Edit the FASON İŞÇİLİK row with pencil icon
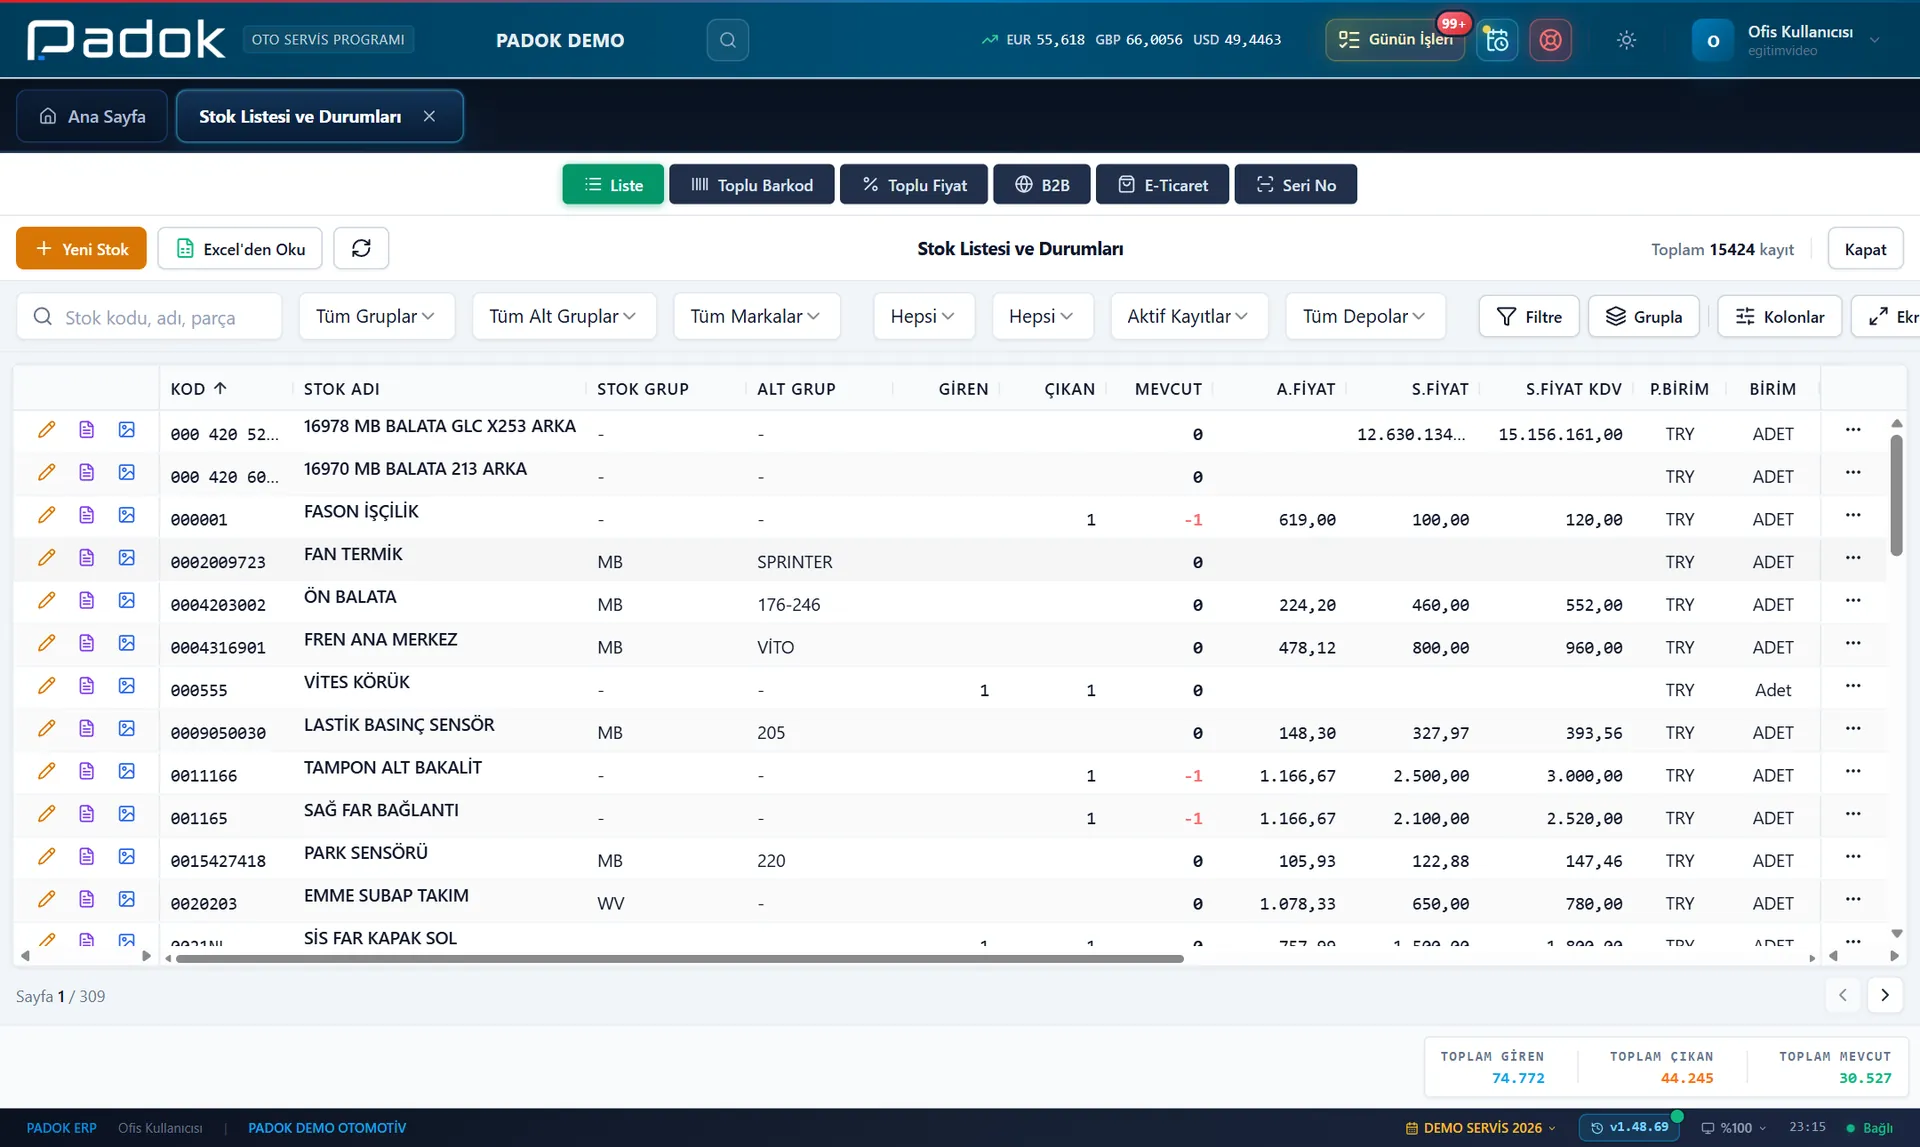Viewport: 1920px width, 1147px height. click(46, 515)
